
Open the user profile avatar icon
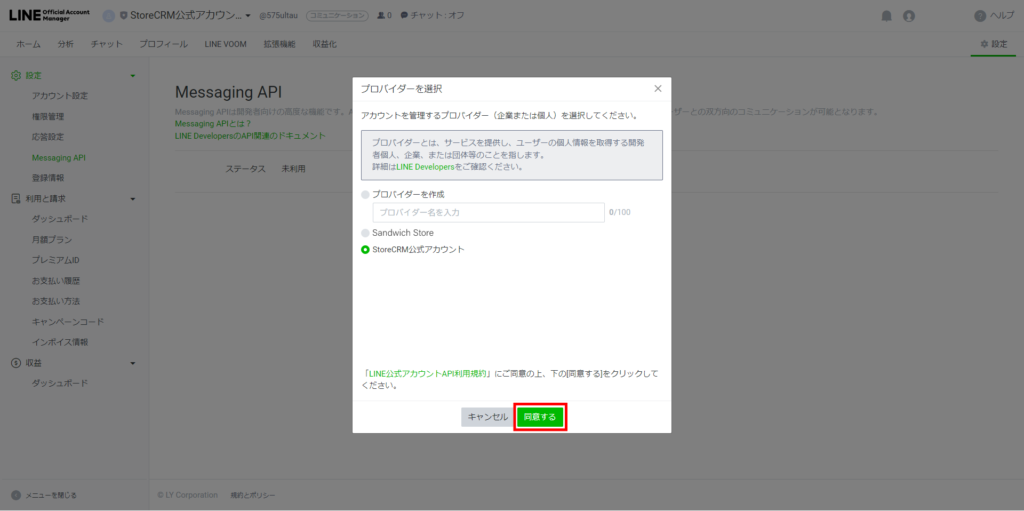point(908,16)
